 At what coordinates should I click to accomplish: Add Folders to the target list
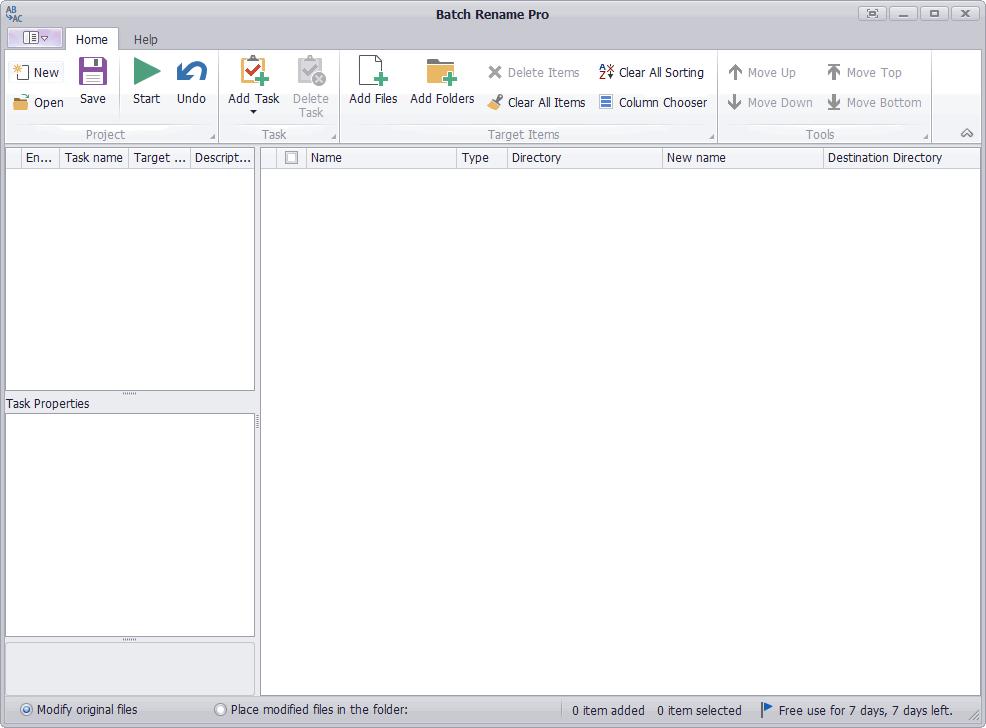click(x=442, y=80)
